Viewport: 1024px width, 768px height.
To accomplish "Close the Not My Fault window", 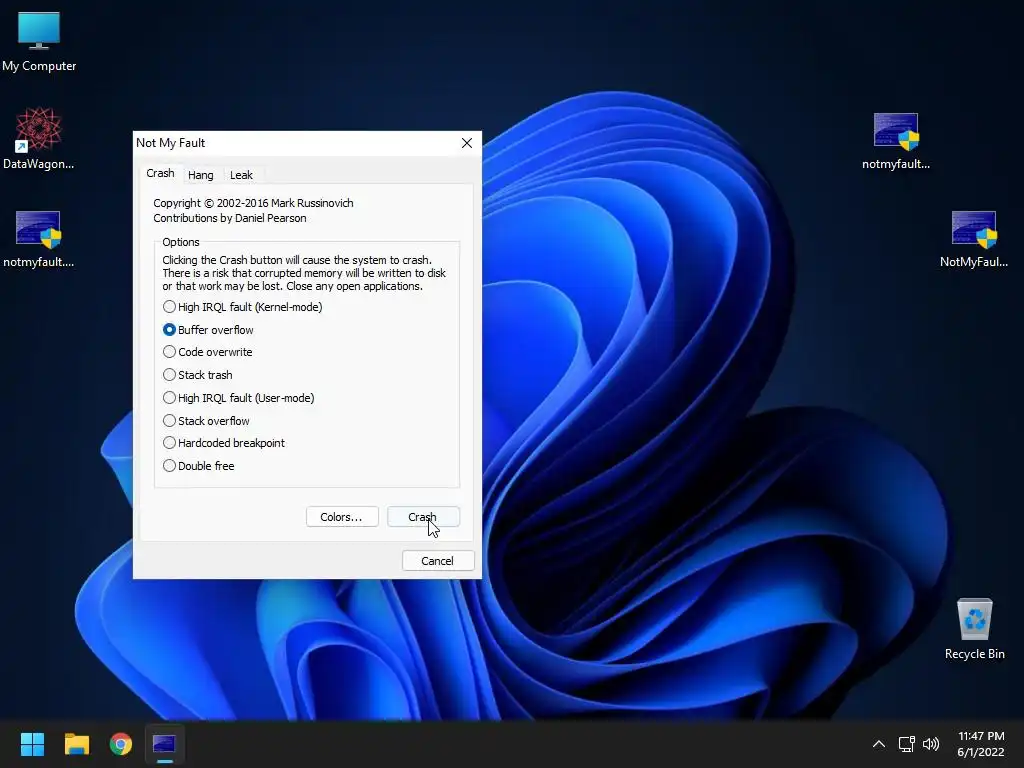I will (x=466, y=143).
